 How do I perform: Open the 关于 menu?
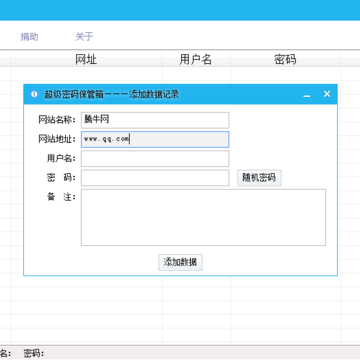(84, 37)
